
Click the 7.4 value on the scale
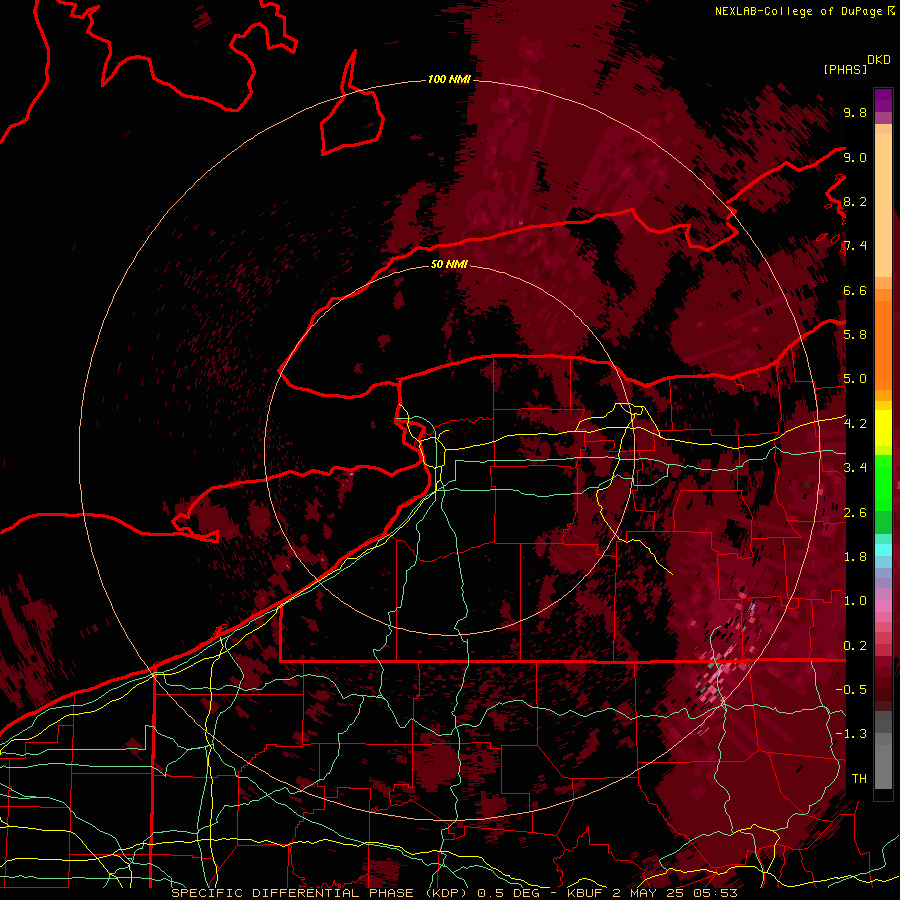[855, 246]
